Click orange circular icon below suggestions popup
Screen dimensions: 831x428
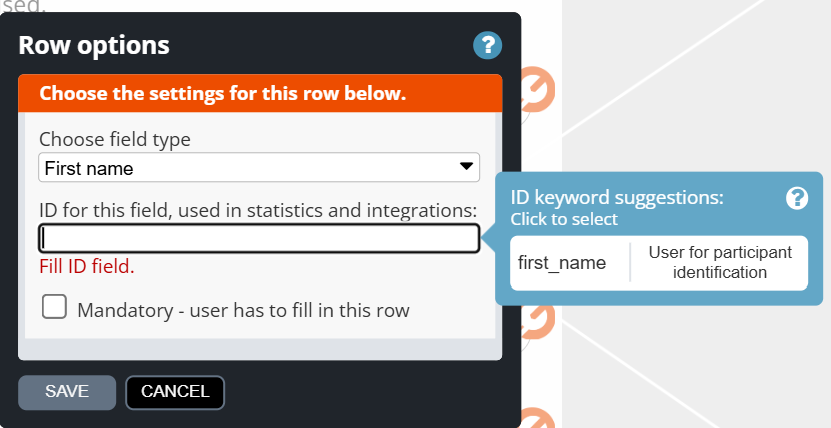tap(538, 320)
